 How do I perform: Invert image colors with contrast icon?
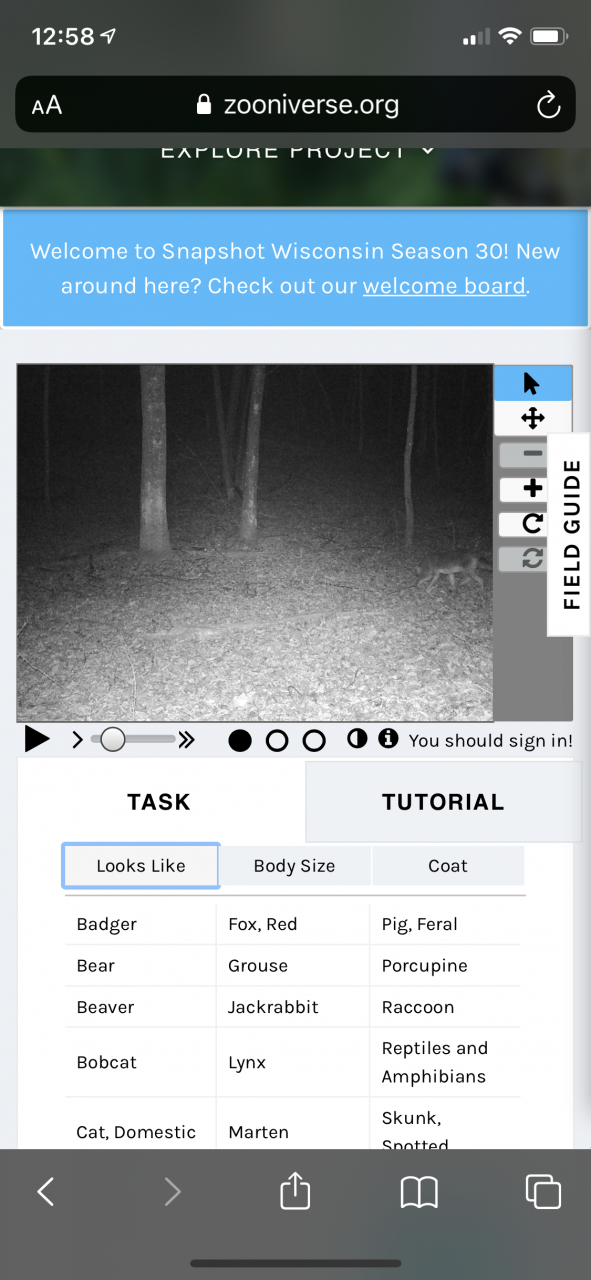click(x=356, y=739)
